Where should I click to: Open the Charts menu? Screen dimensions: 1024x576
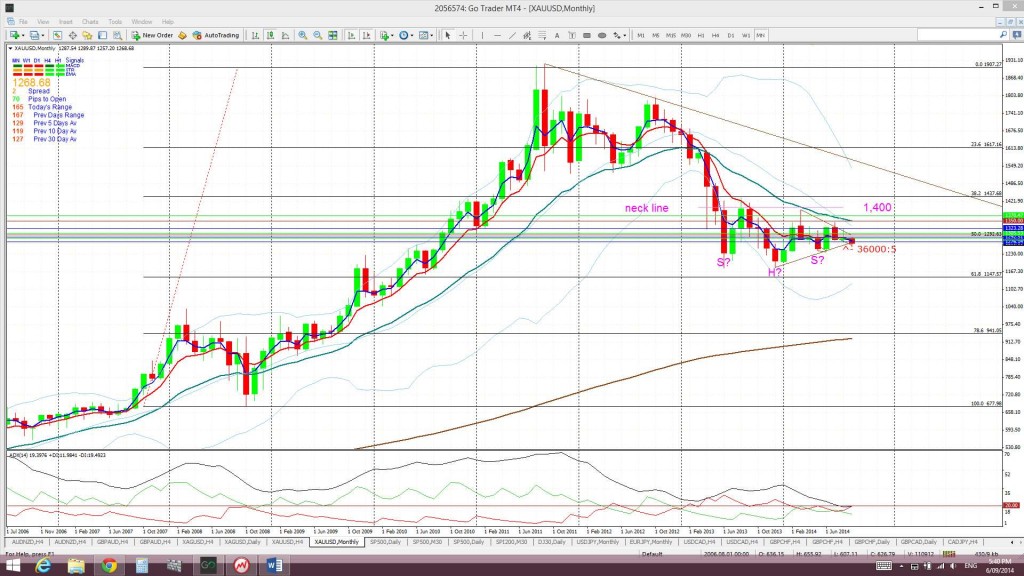point(90,20)
